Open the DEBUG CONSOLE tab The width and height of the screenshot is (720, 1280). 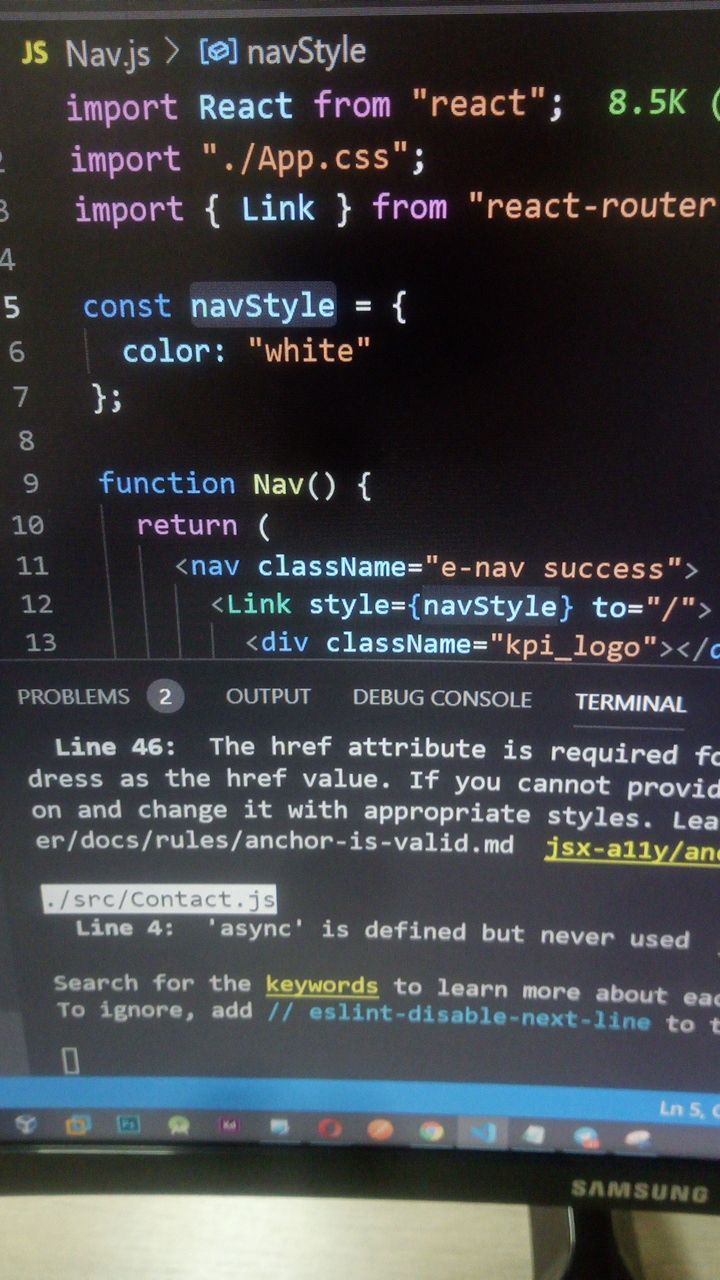tap(442, 699)
